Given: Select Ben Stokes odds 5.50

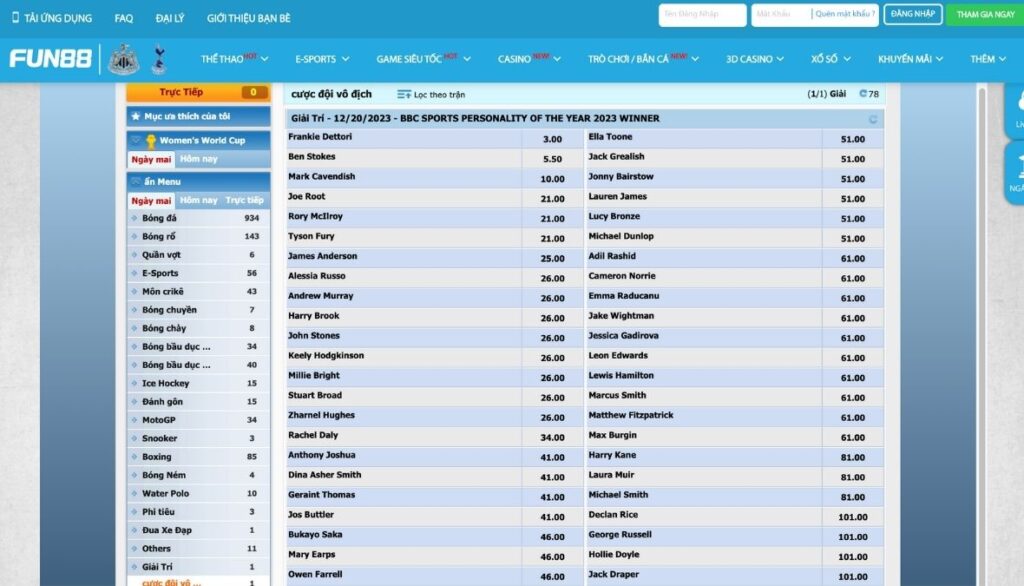Looking at the screenshot, I should tap(552, 159).
